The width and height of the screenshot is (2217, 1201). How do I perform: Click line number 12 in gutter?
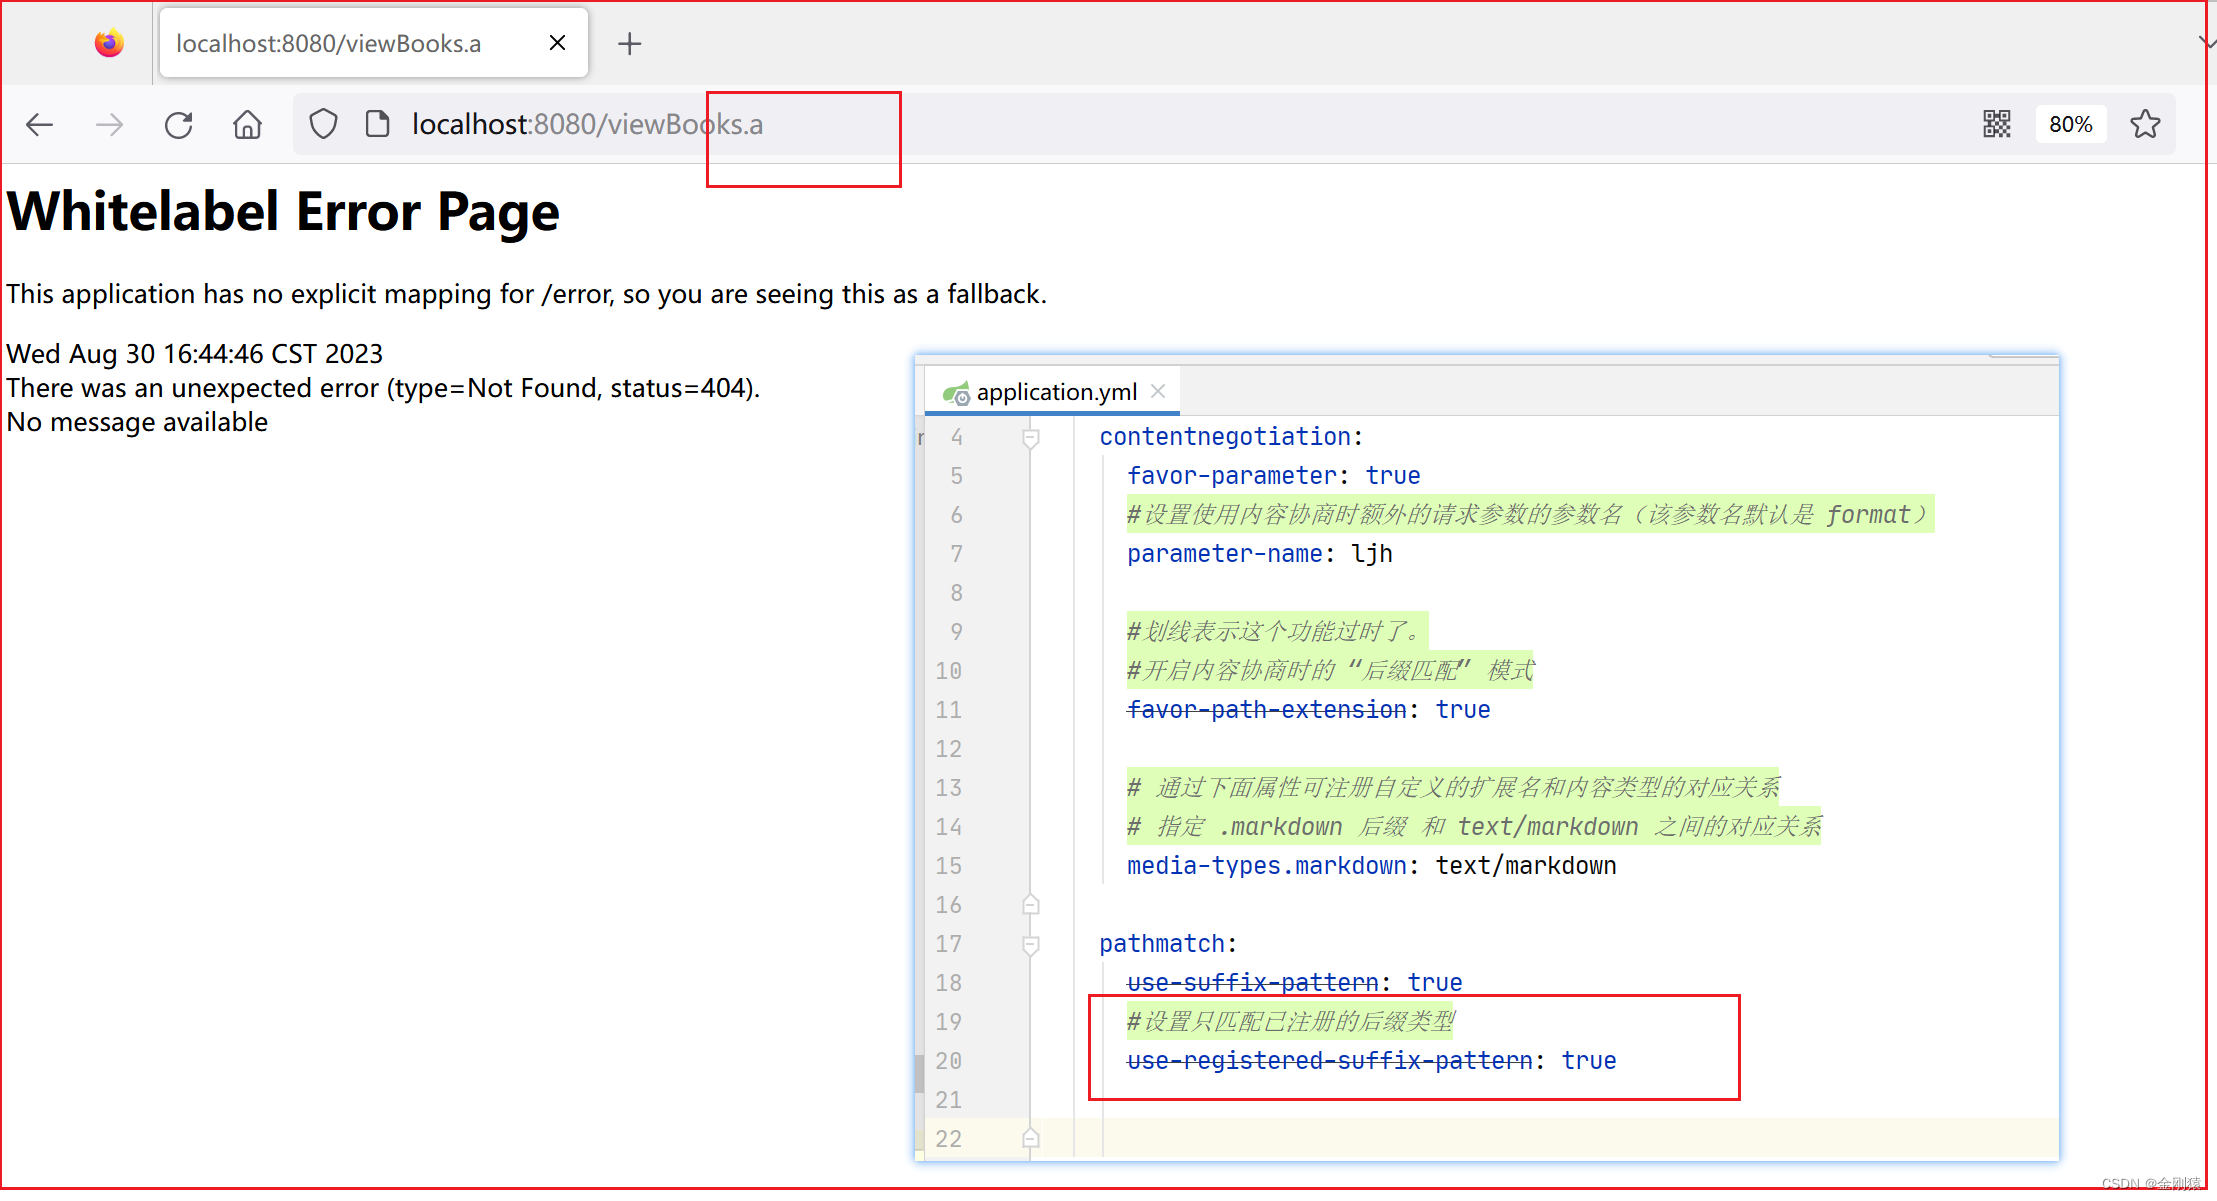pos(948,749)
